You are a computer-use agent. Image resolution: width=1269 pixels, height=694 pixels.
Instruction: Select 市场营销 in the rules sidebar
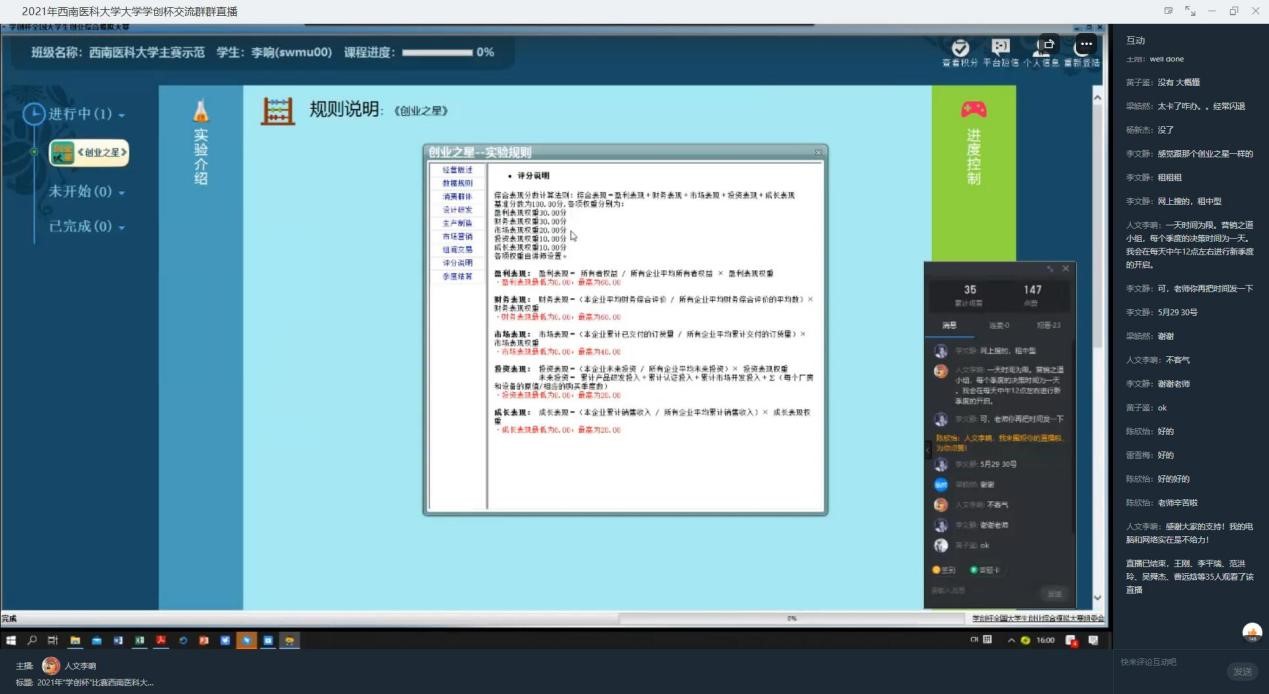point(457,236)
